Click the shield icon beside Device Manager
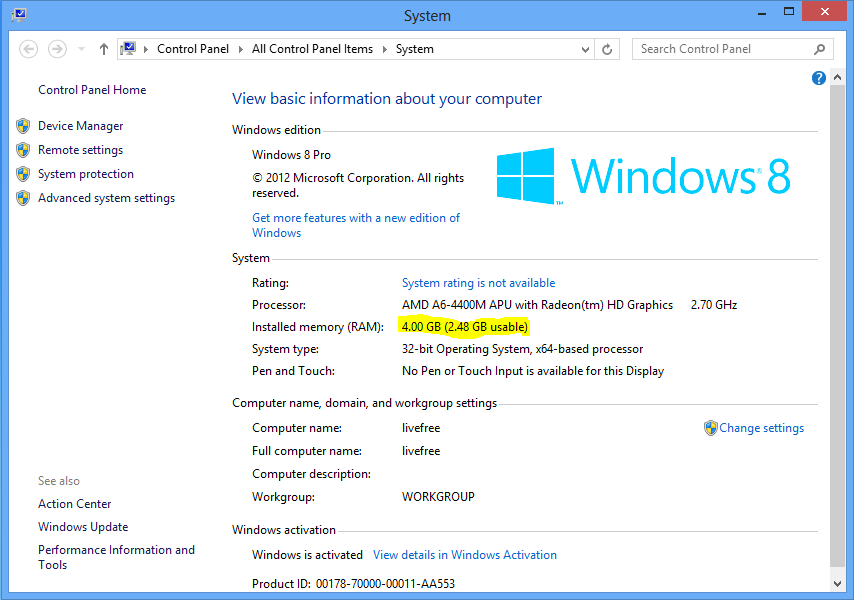This screenshot has height=600, width=854. tap(23, 126)
